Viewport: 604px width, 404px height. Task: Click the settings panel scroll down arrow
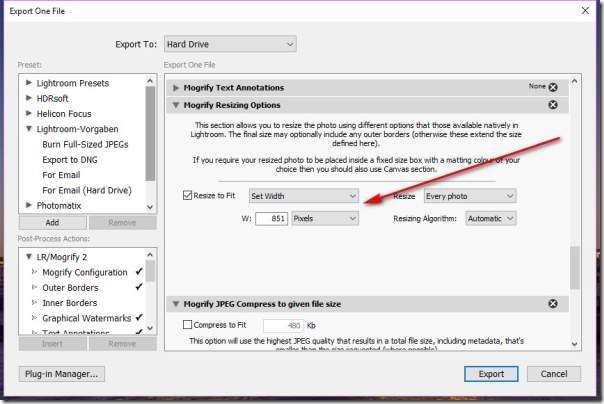[575, 344]
